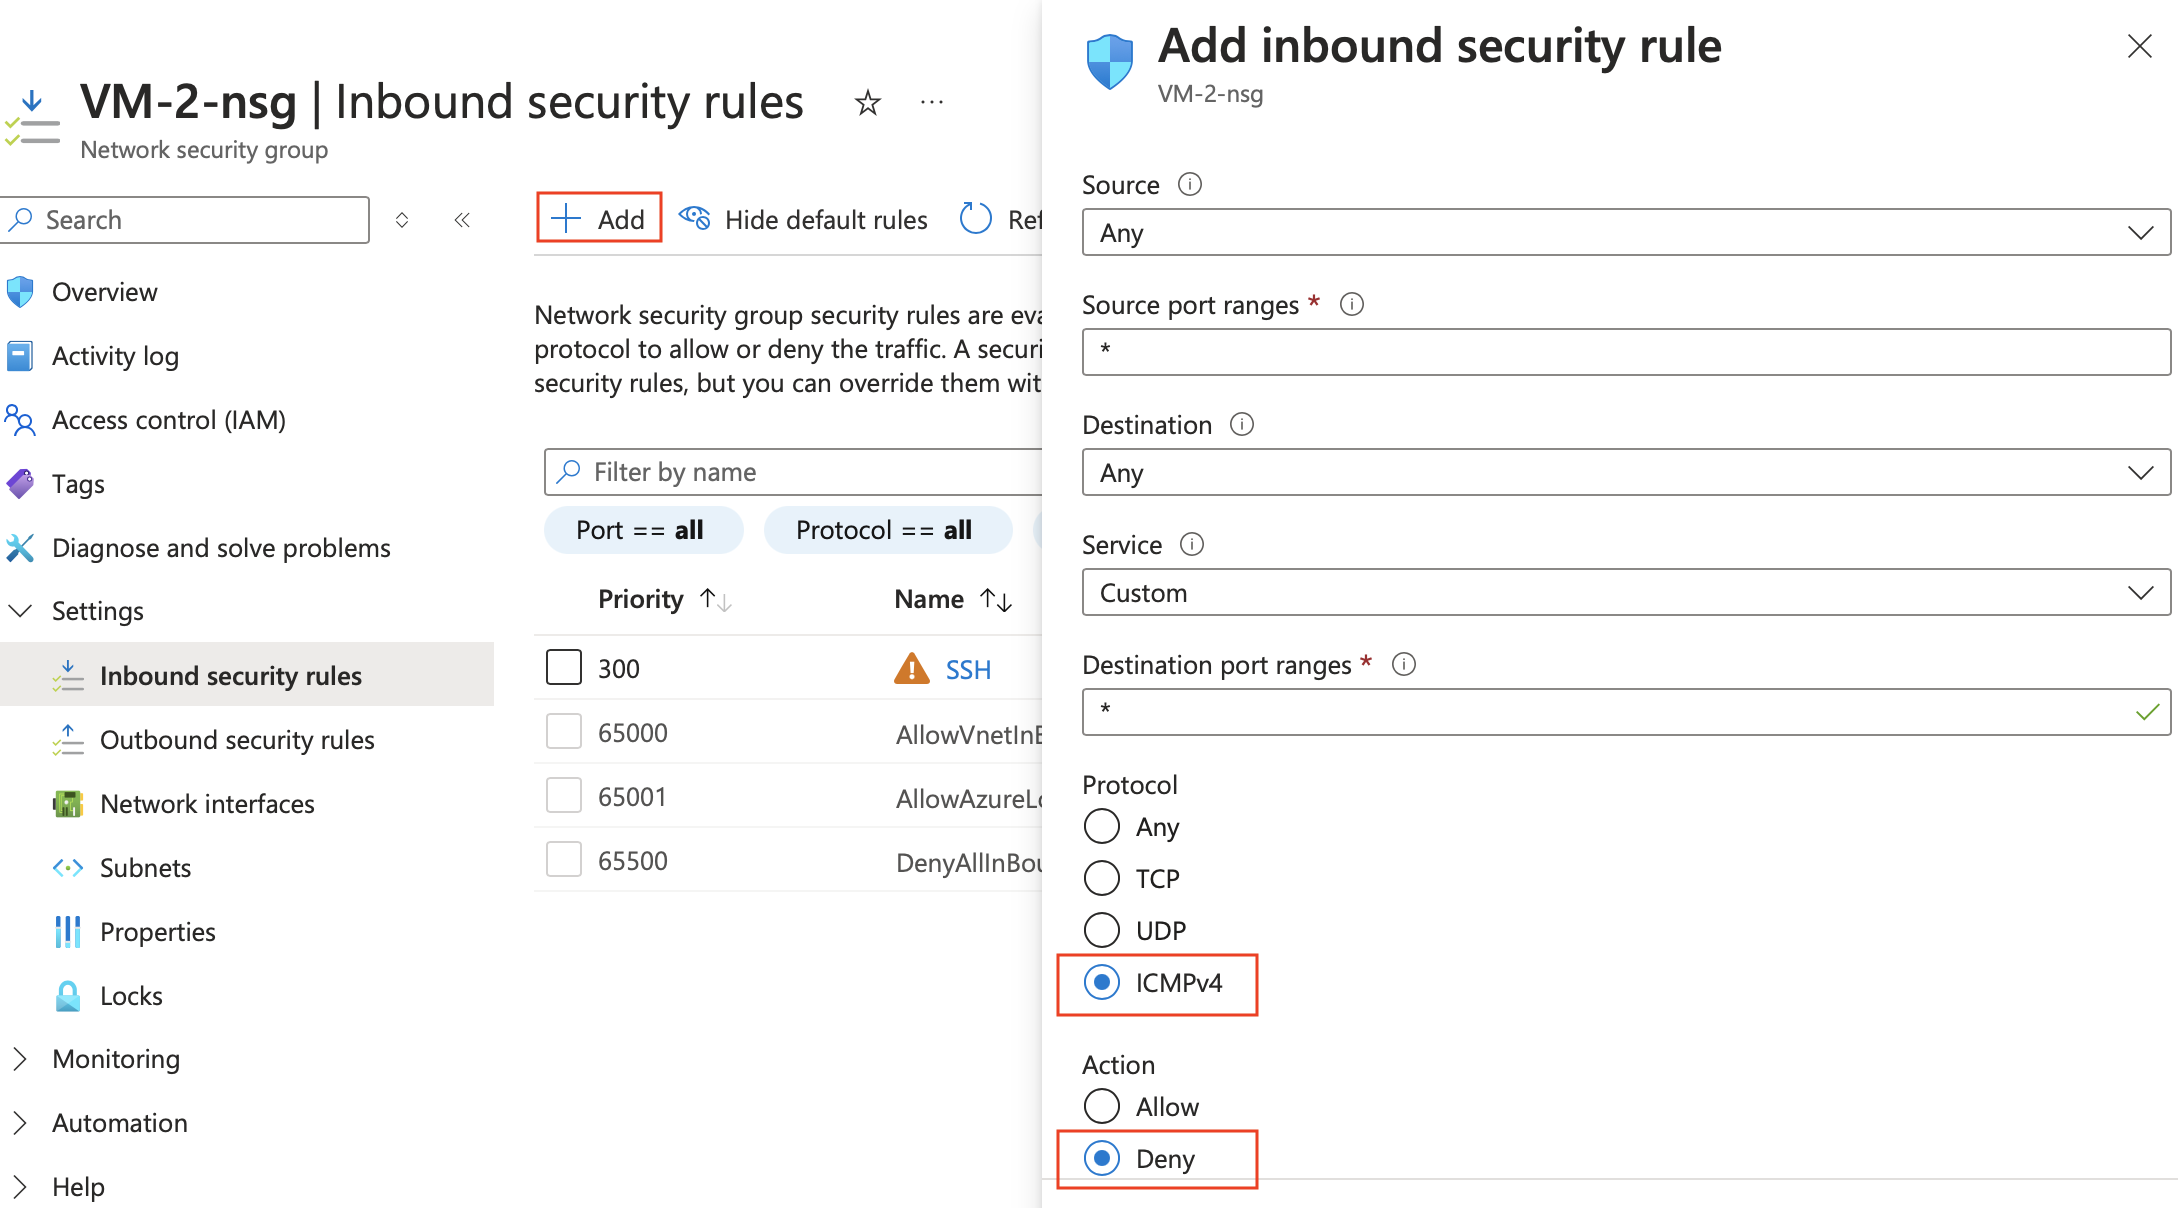The image size is (2178, 1208).
Task: Select the TCP protocol radio button
Action: pos(1102,878)
